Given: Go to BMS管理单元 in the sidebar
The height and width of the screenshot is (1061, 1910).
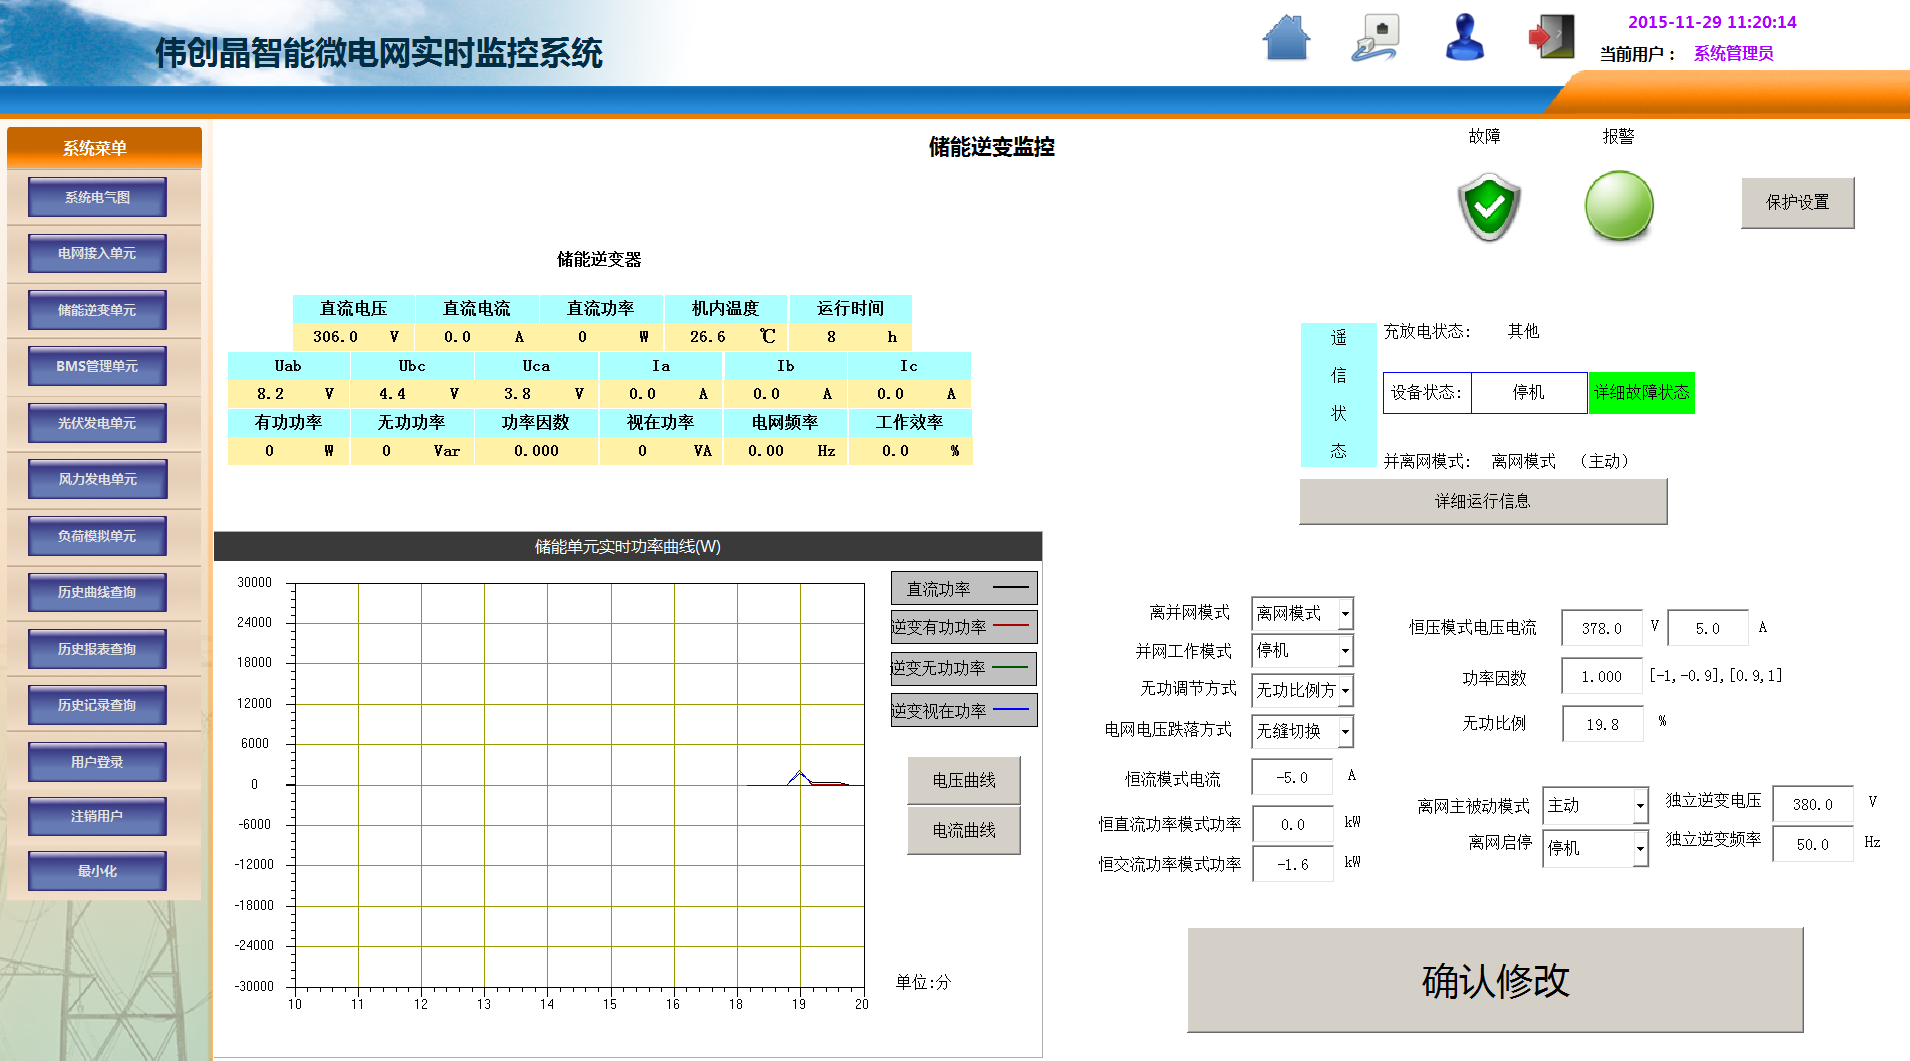Looking at the screenshot, I should point(97,366).
